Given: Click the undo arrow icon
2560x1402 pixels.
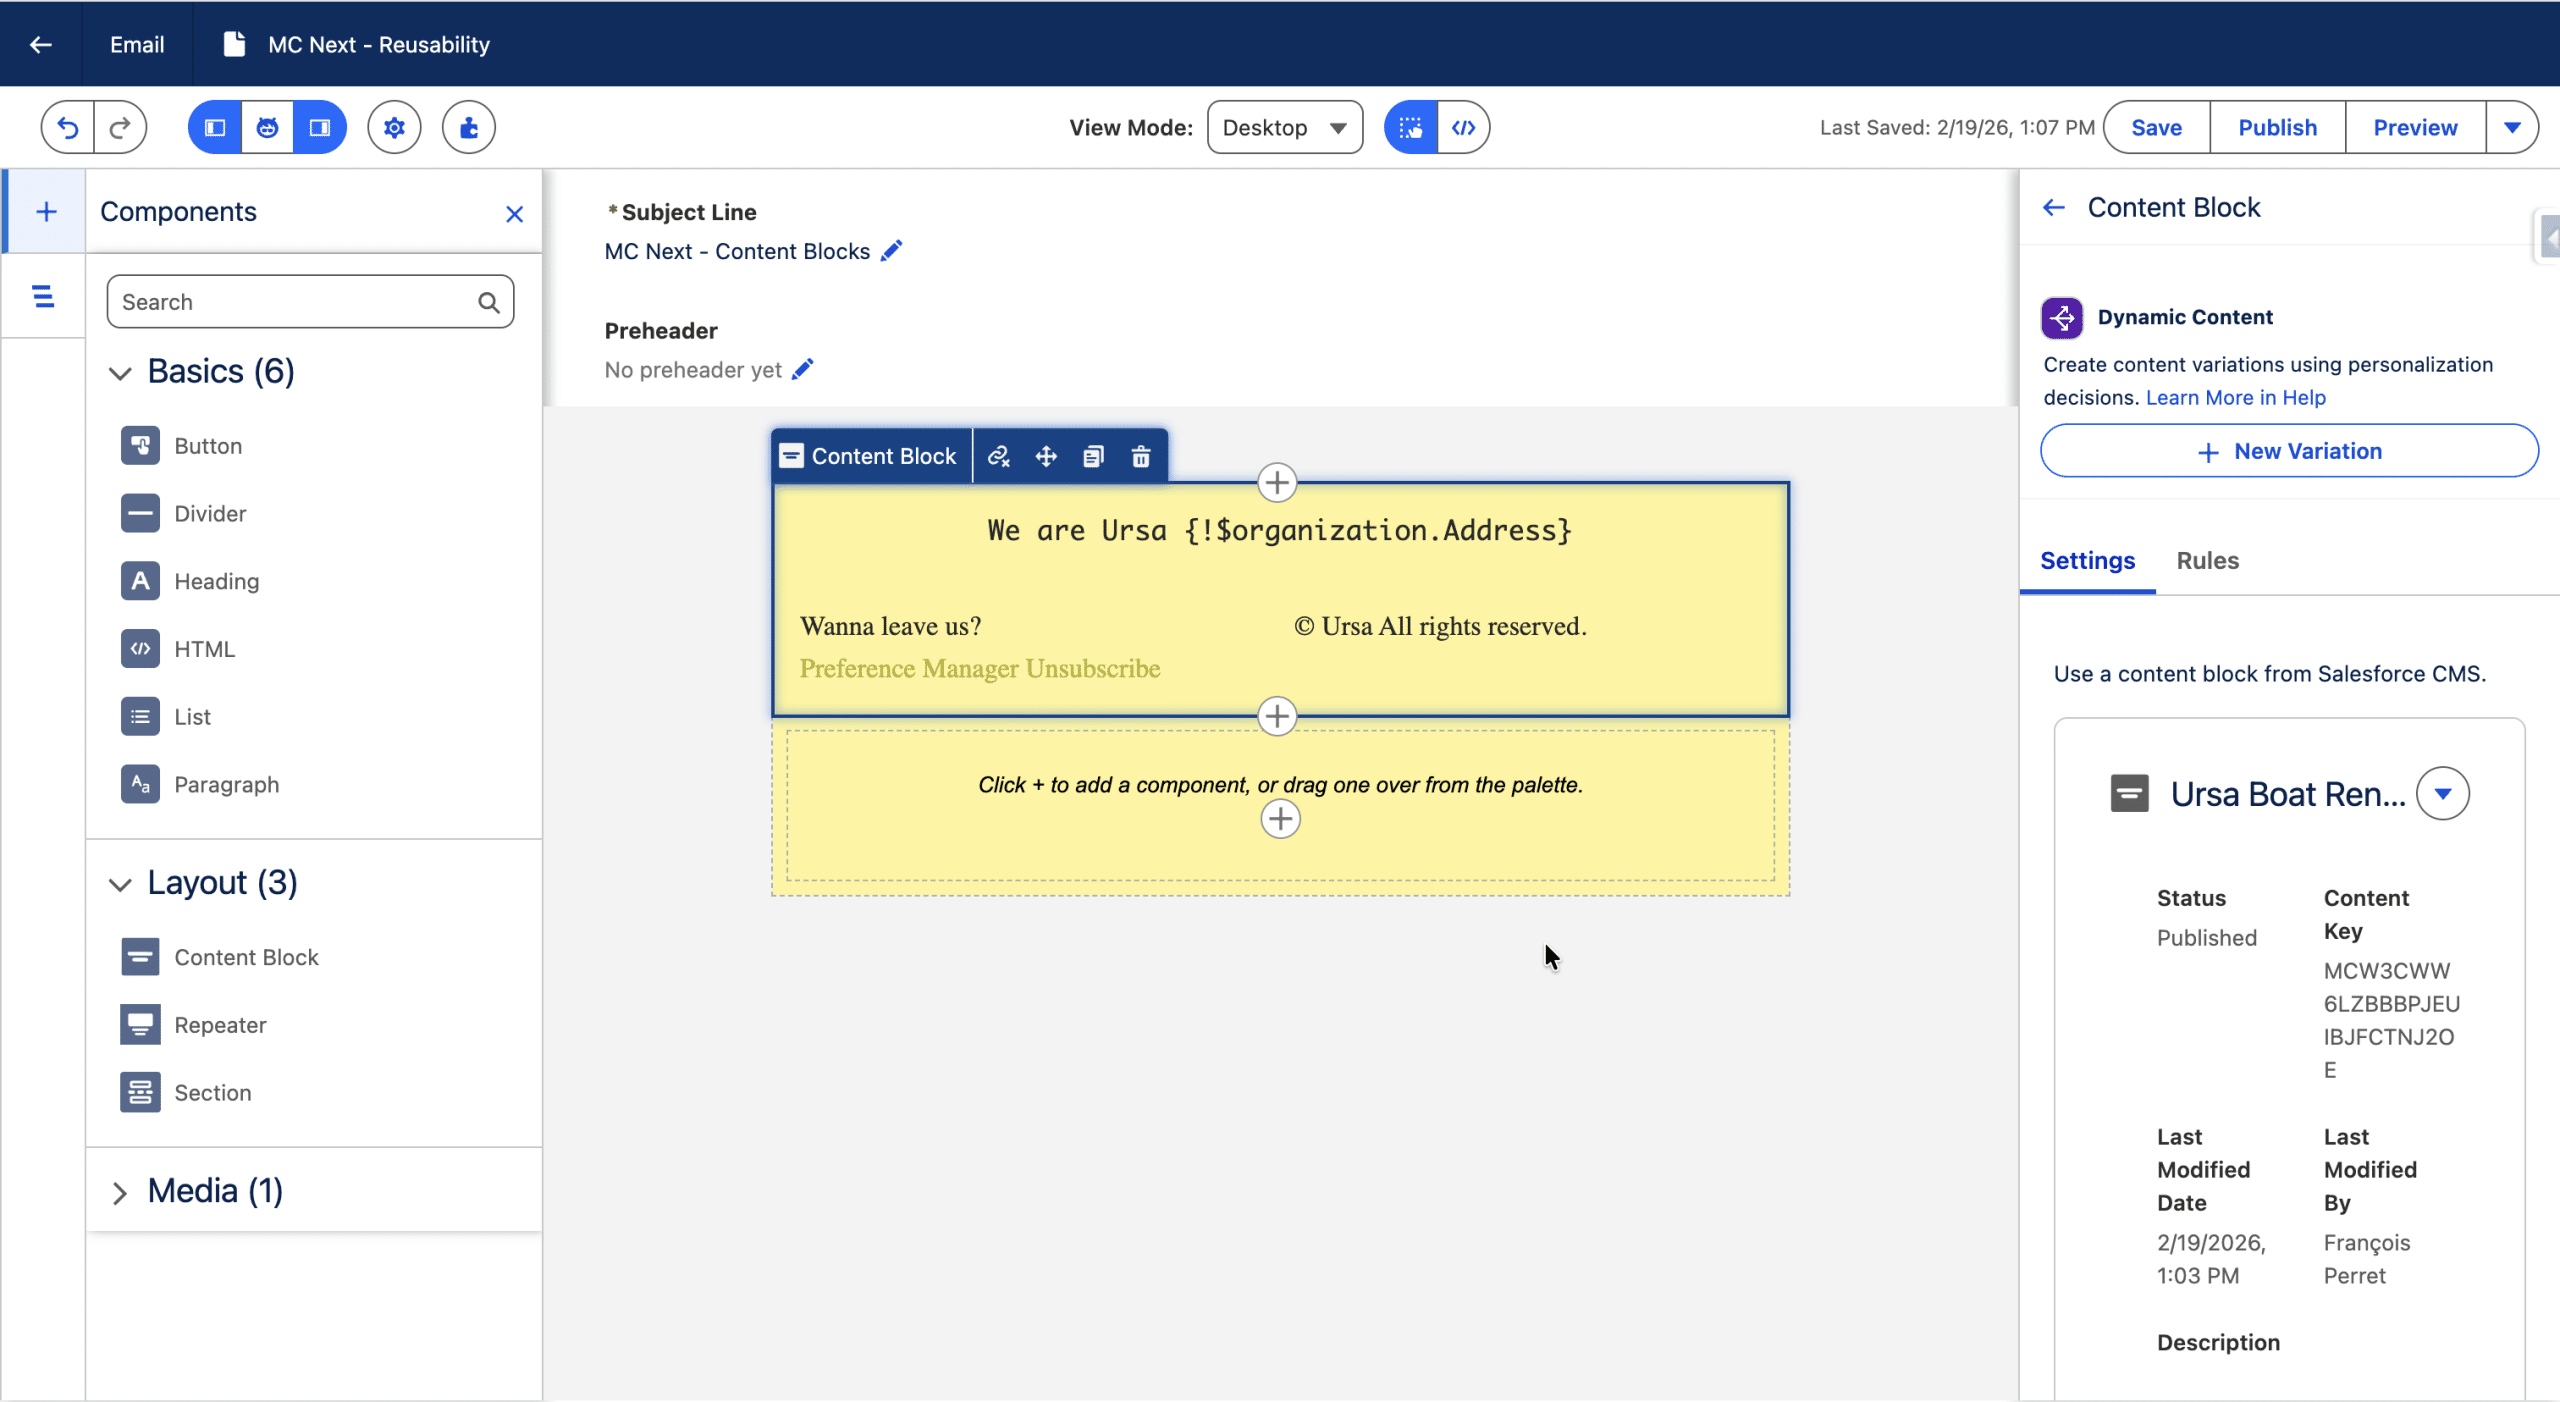Looking at the screenshot, I should [x=67, y=127].
